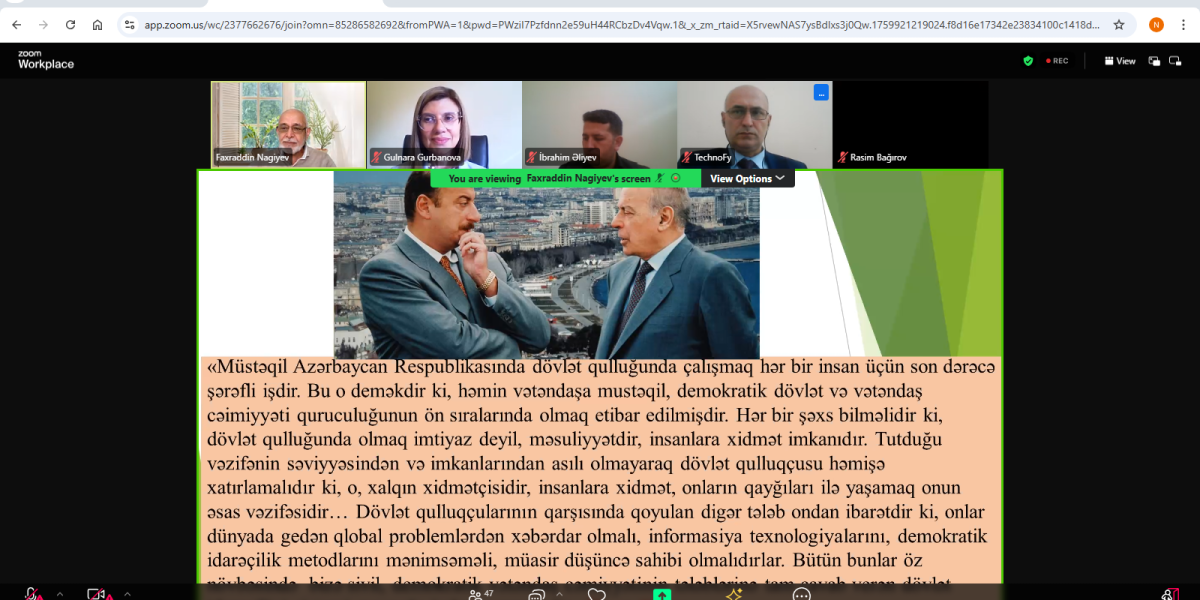Bookmark this page with the star icon
The height and width of the screenshot is (600, 1200).
point(1119,25)
